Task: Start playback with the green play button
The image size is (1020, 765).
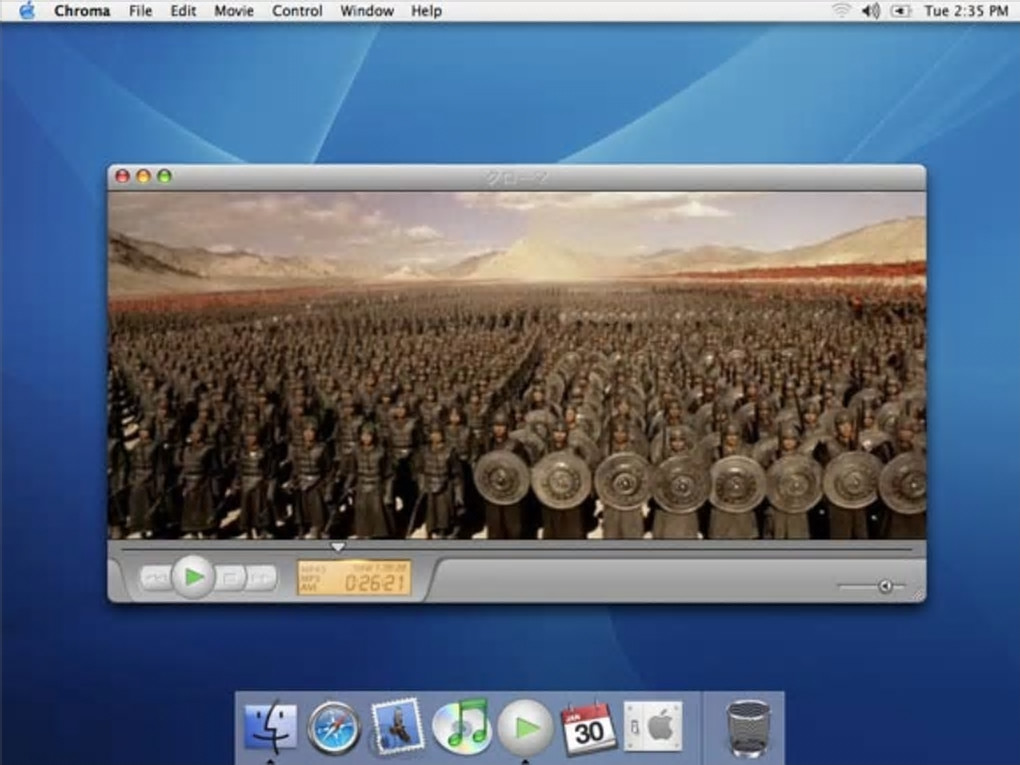Action: tap(193, 576)
